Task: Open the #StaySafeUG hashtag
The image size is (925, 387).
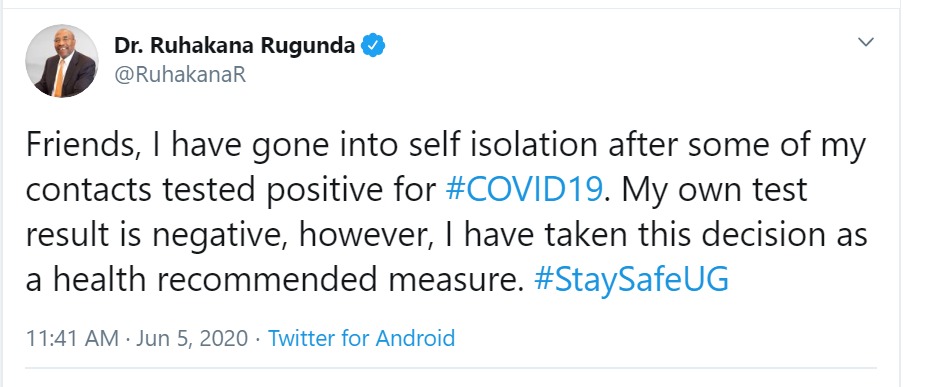Action: coord(631,279)
